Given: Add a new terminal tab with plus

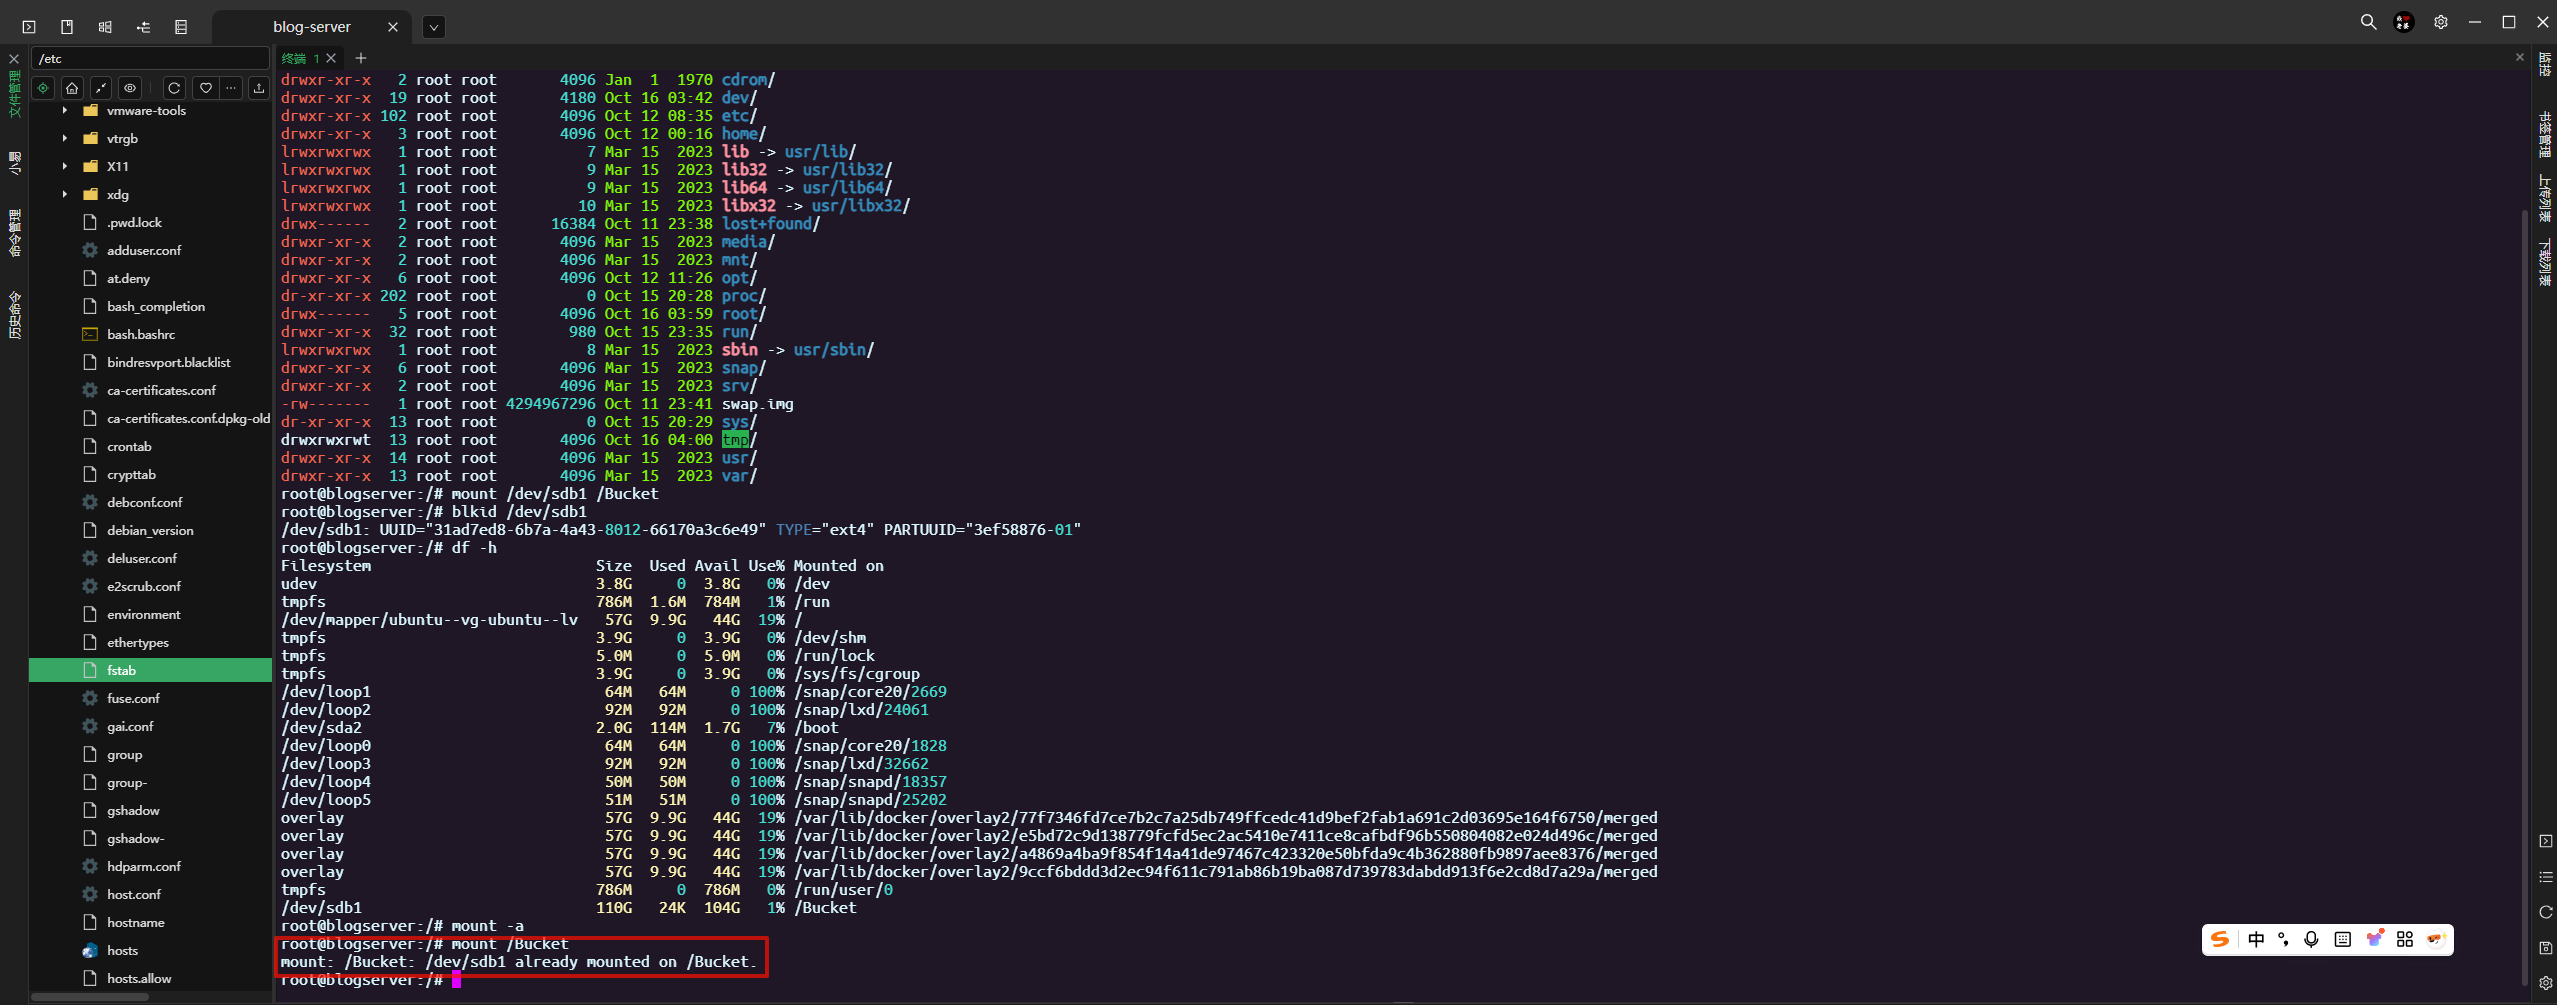Looking at the screenshot, I should (361, 58).
